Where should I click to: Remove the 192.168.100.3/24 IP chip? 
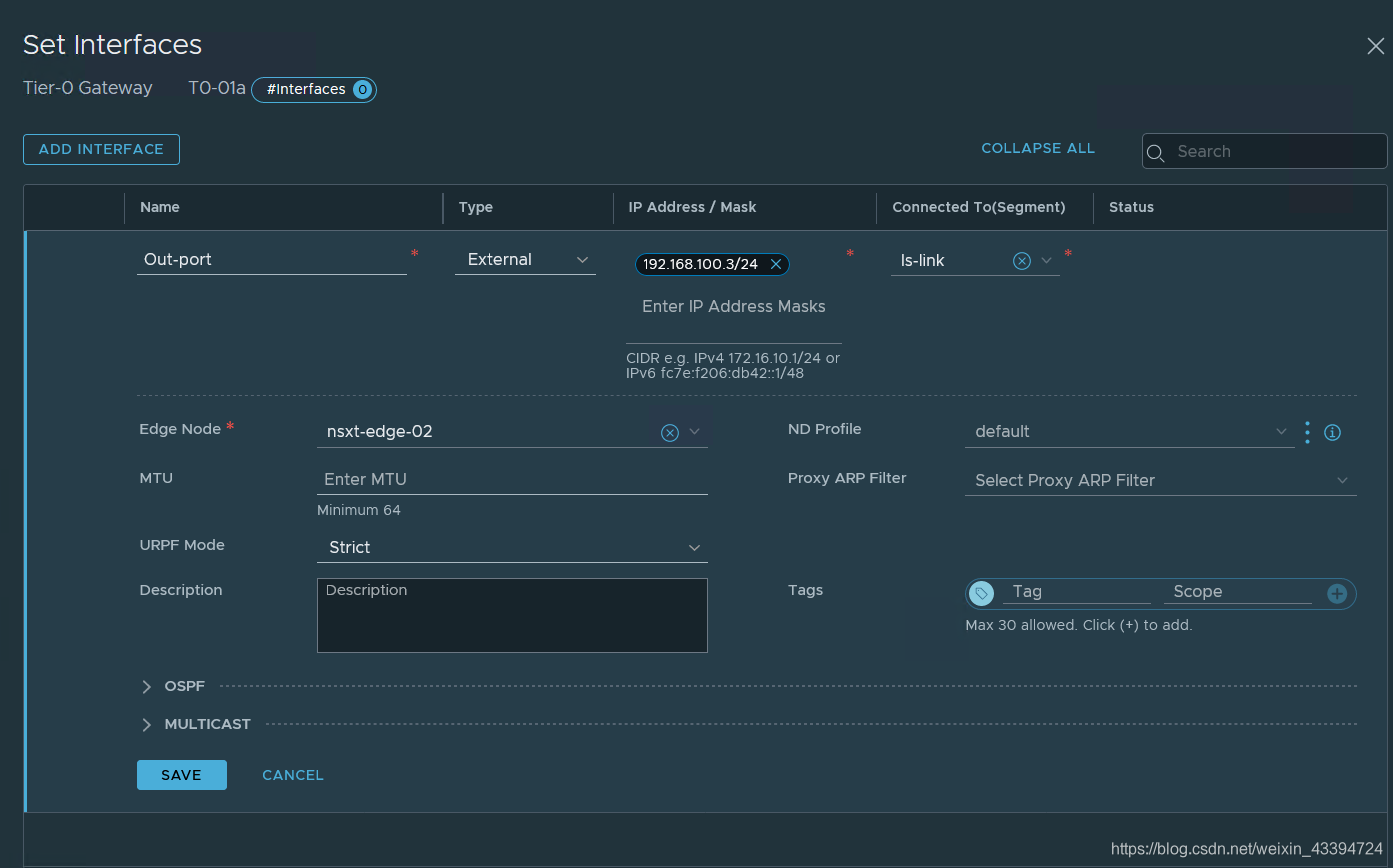tap(776, 264)
